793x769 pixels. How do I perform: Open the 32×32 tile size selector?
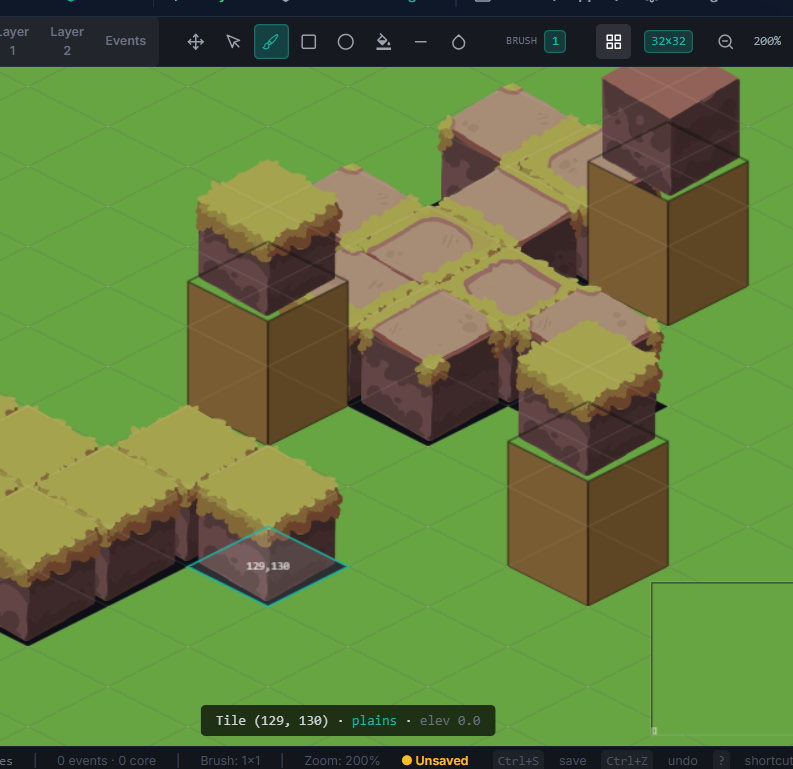tap(668, 41)
